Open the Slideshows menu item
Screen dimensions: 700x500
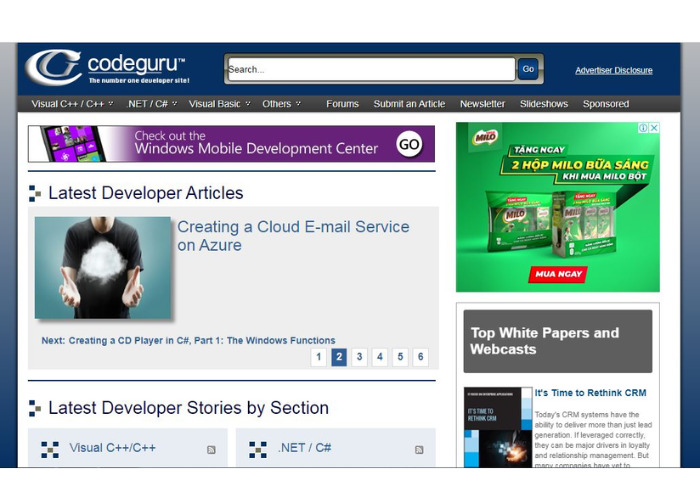point(543,104)
